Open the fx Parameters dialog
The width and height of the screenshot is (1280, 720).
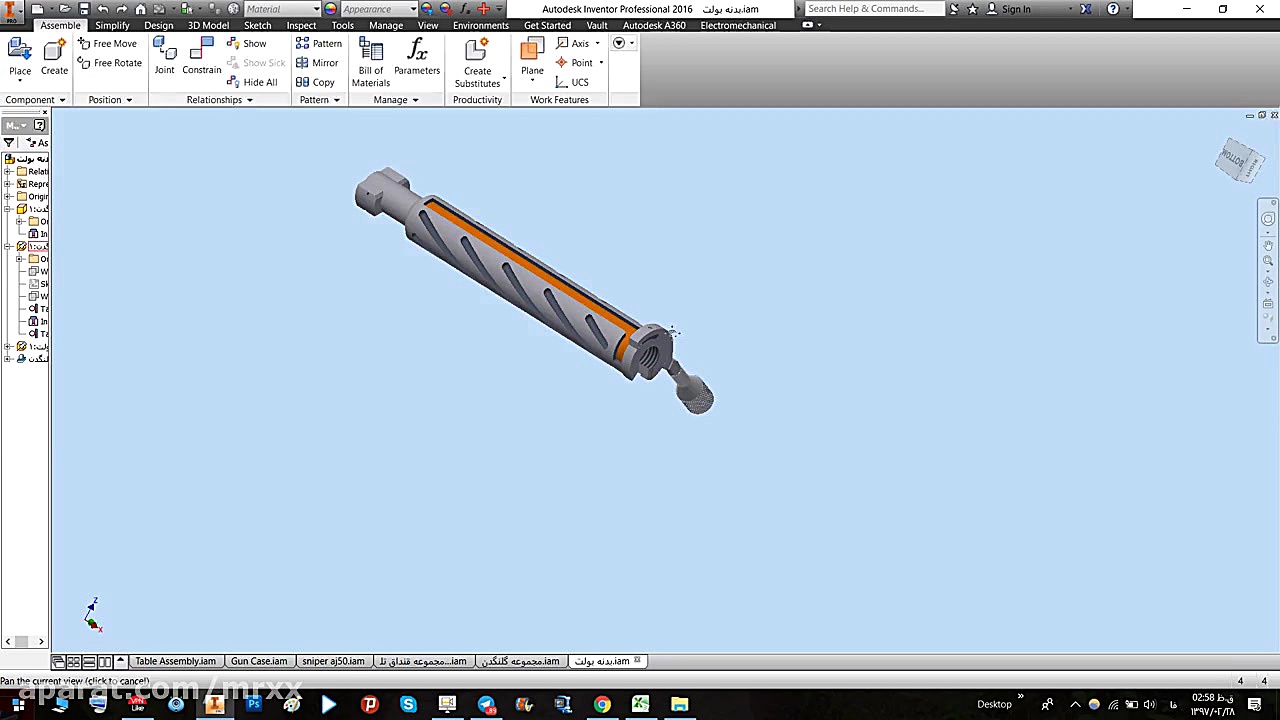(417, 57)
